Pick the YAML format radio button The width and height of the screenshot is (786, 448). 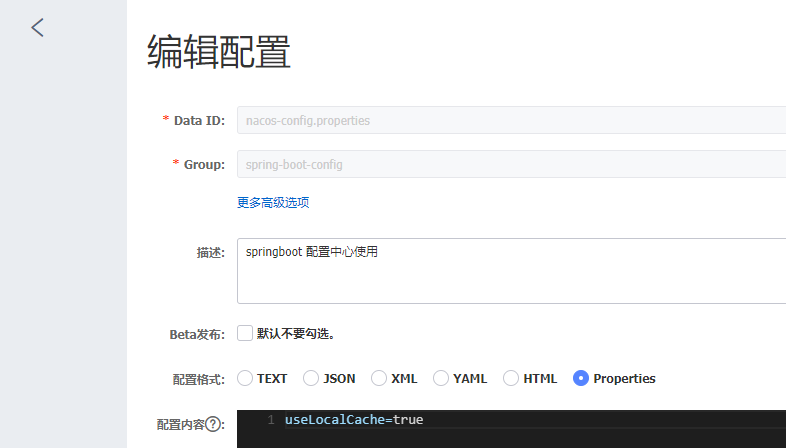point(441,378)
